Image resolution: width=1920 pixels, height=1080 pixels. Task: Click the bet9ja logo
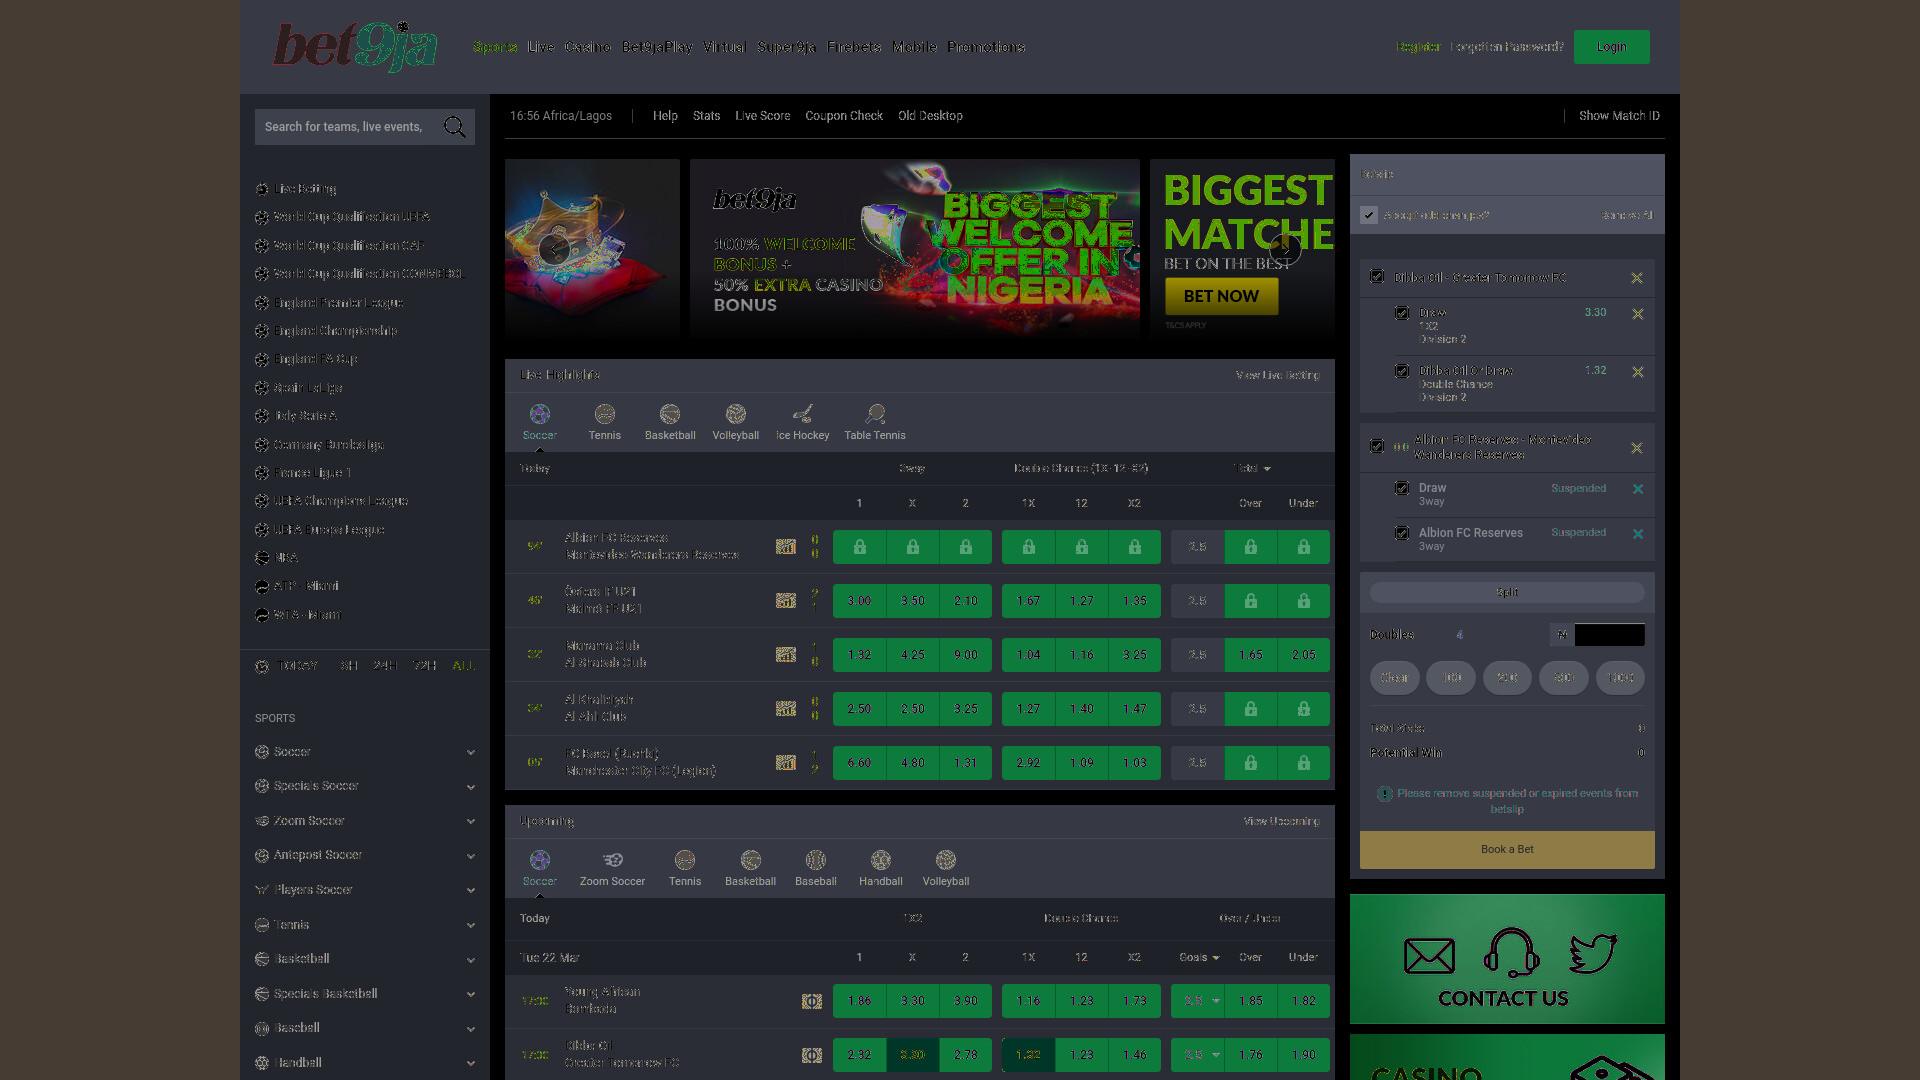point(355,46)
